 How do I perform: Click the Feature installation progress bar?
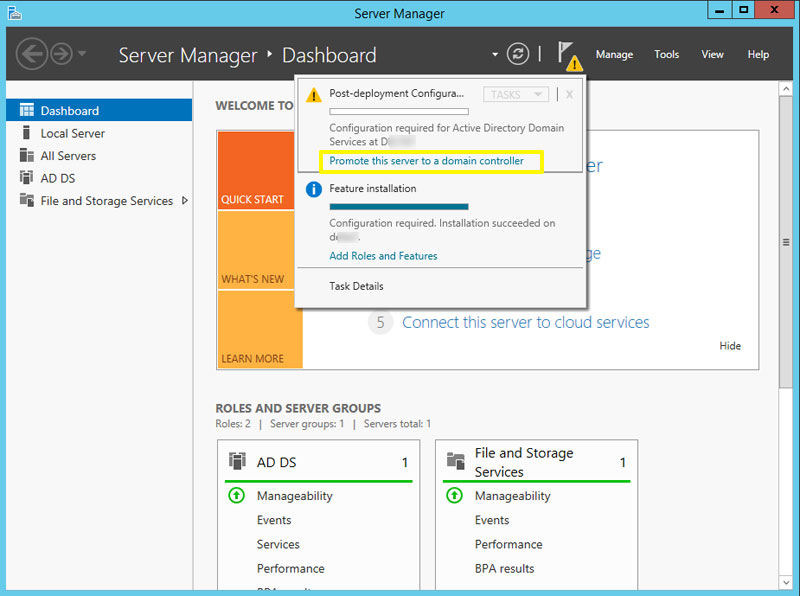pos(398,207)
